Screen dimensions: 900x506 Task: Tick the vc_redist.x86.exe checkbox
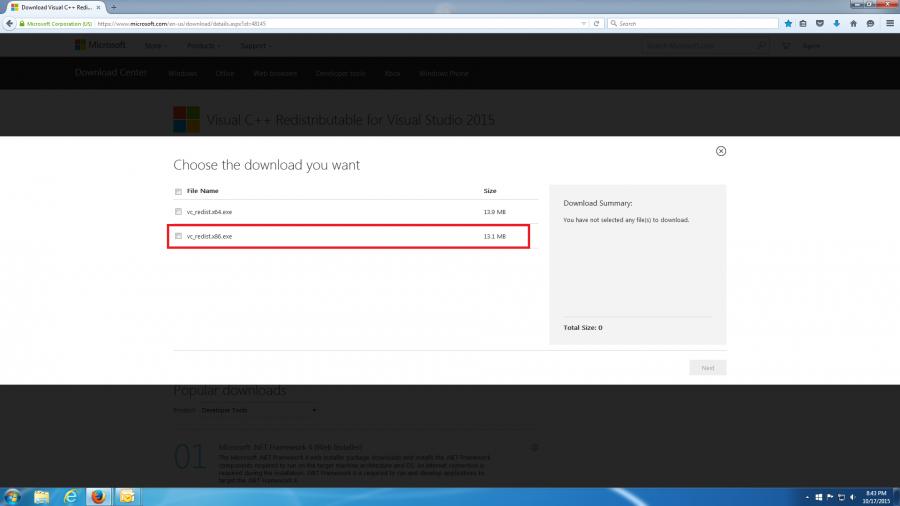tap(179, 236)
